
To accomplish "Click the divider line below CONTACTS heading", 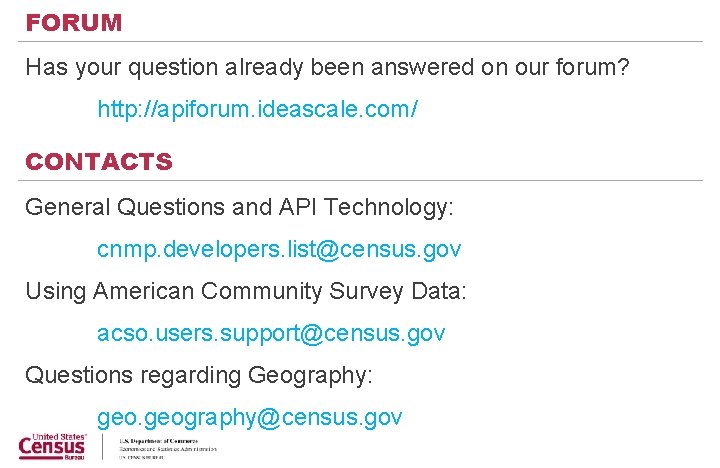I will pos(360,180).
